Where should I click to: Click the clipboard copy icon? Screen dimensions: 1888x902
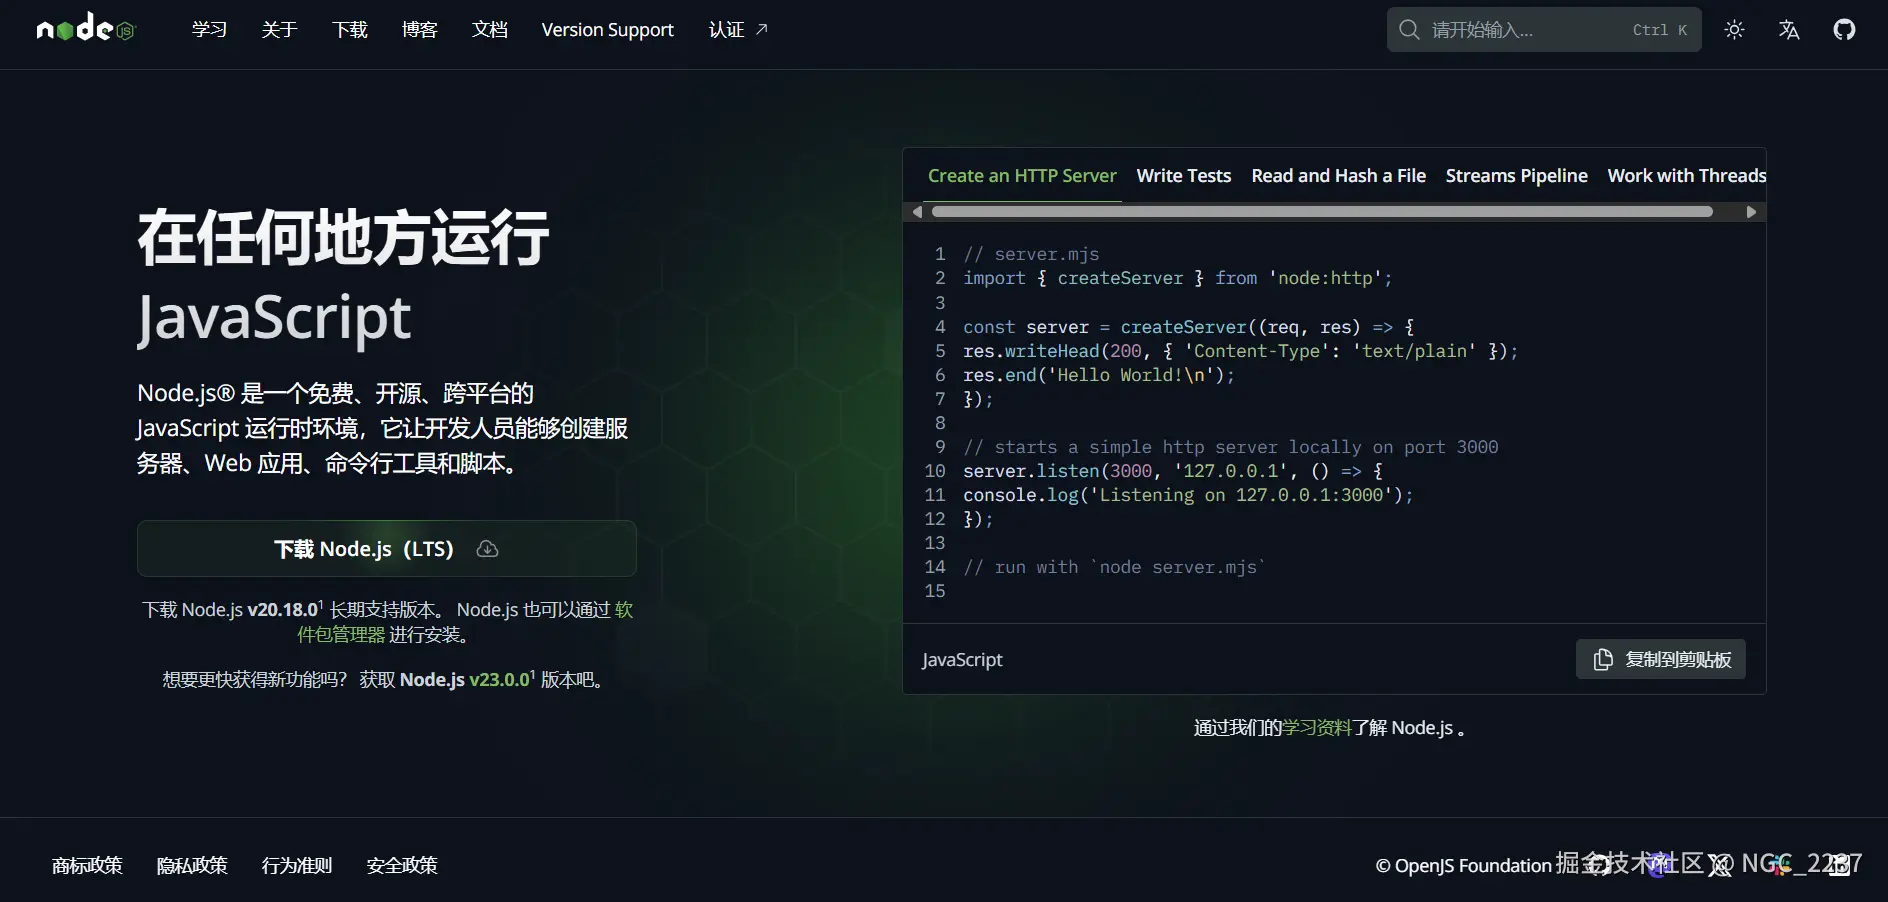(x=1603, y=659)
